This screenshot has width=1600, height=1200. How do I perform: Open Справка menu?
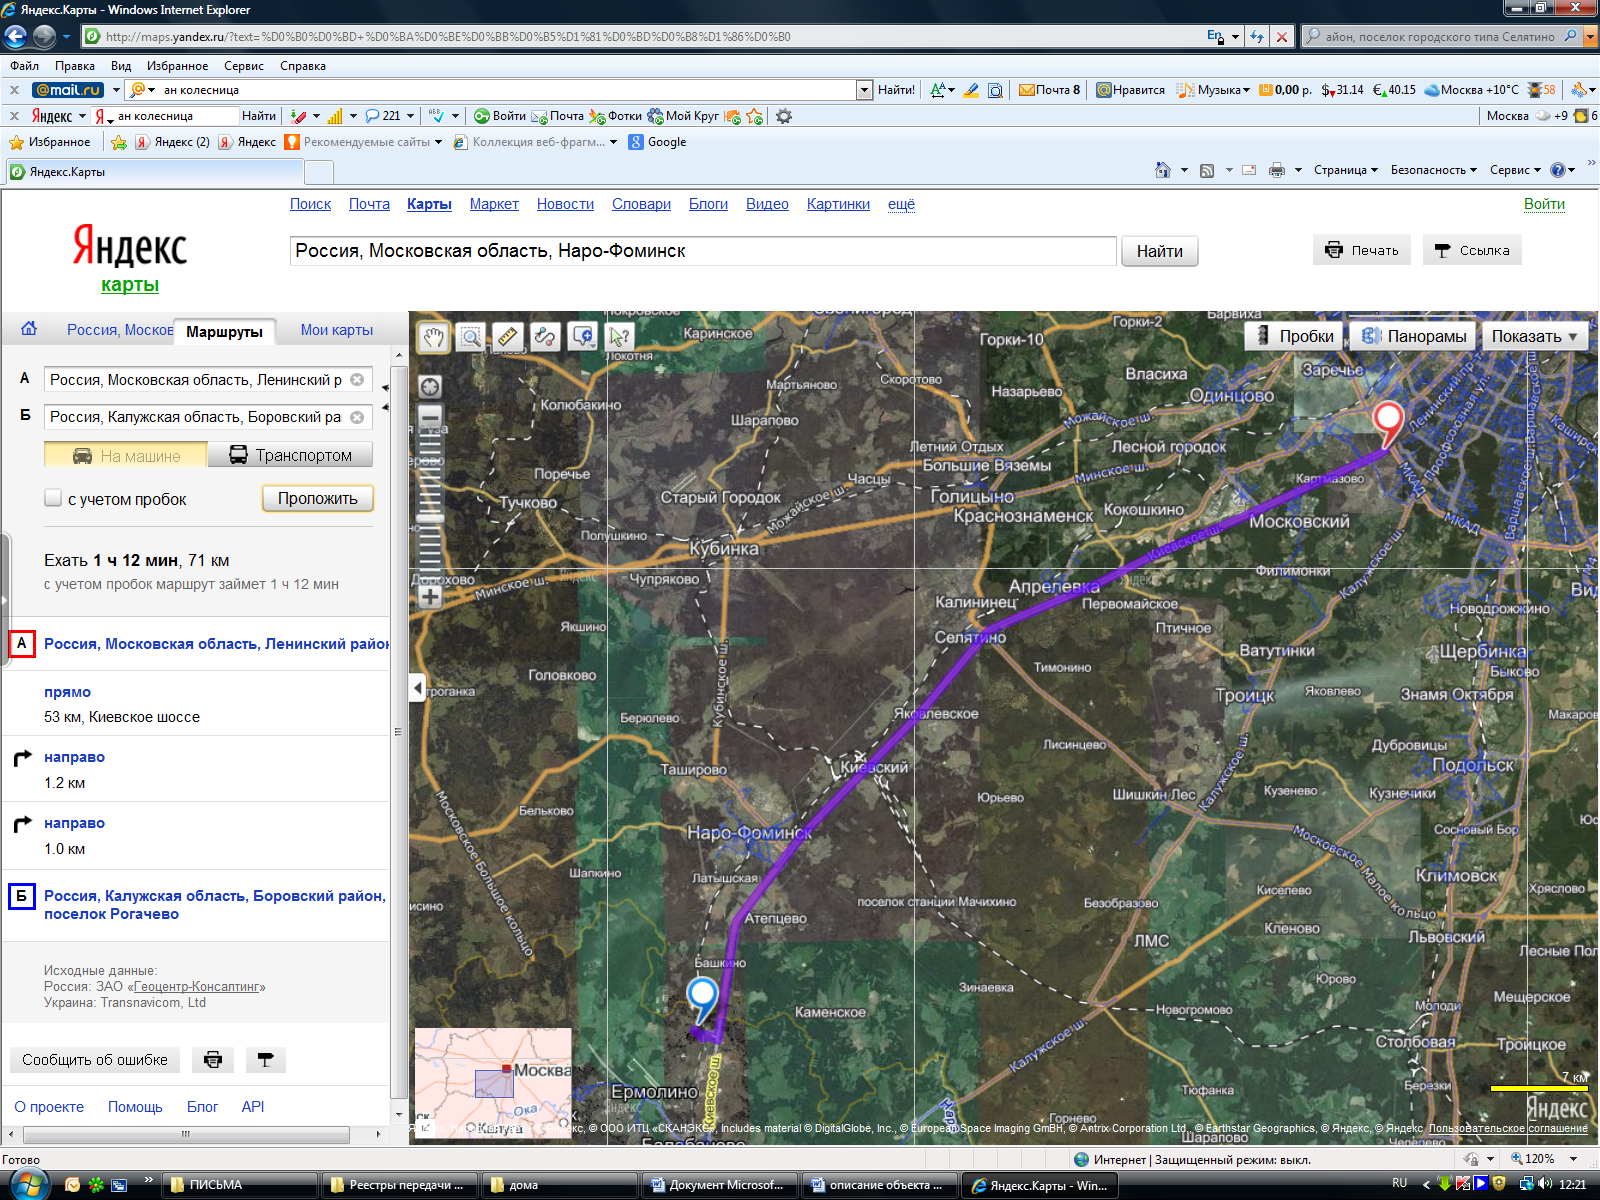pyautogui.click(x=303, y=66)
